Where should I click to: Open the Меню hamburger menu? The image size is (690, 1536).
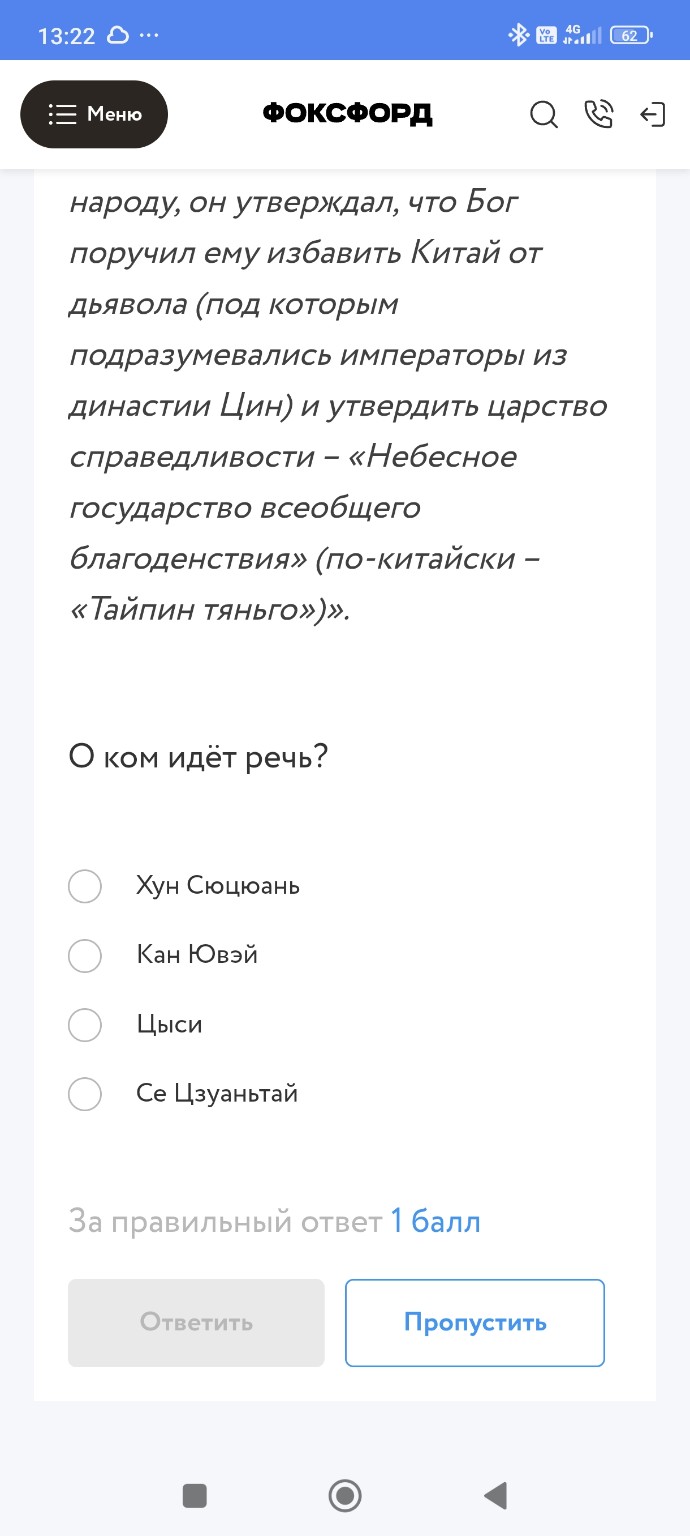pyautogui.click(x=94, y=114)
